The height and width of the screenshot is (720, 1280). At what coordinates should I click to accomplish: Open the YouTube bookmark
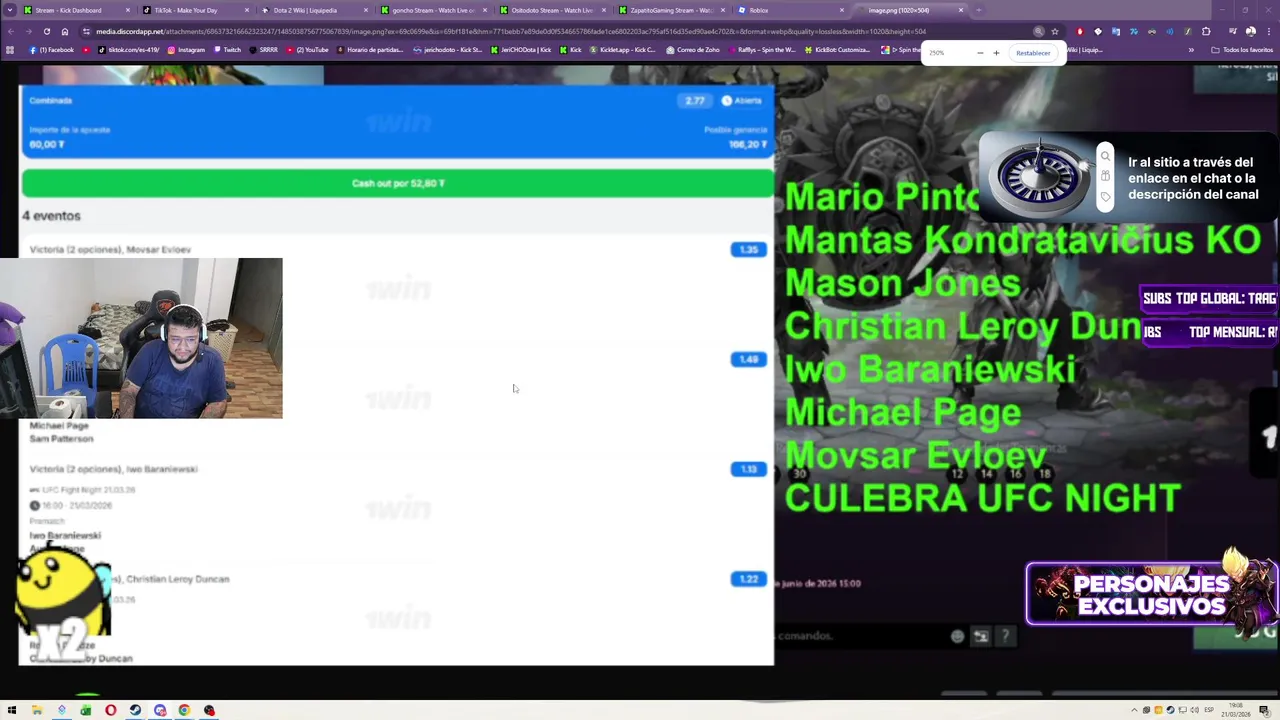tap(308, 49)
